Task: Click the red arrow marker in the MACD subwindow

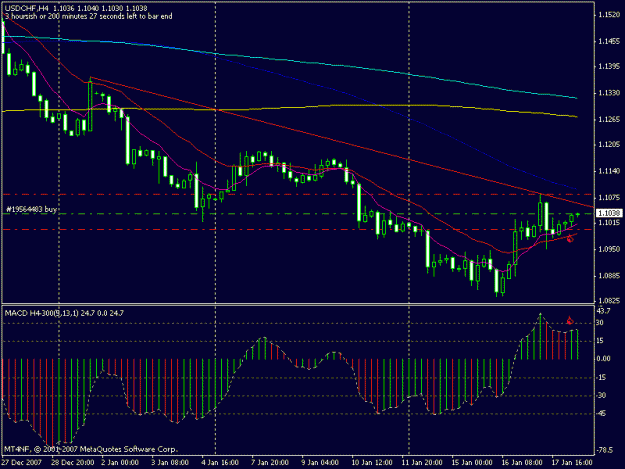Action: (570, 320)
